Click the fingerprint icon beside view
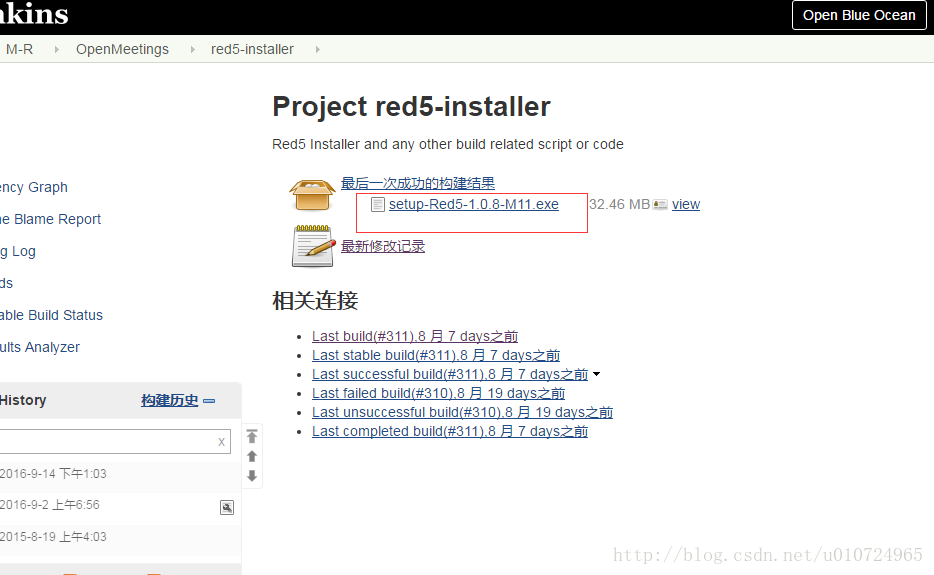Screen dimensions: 934x575 point(660,205)
